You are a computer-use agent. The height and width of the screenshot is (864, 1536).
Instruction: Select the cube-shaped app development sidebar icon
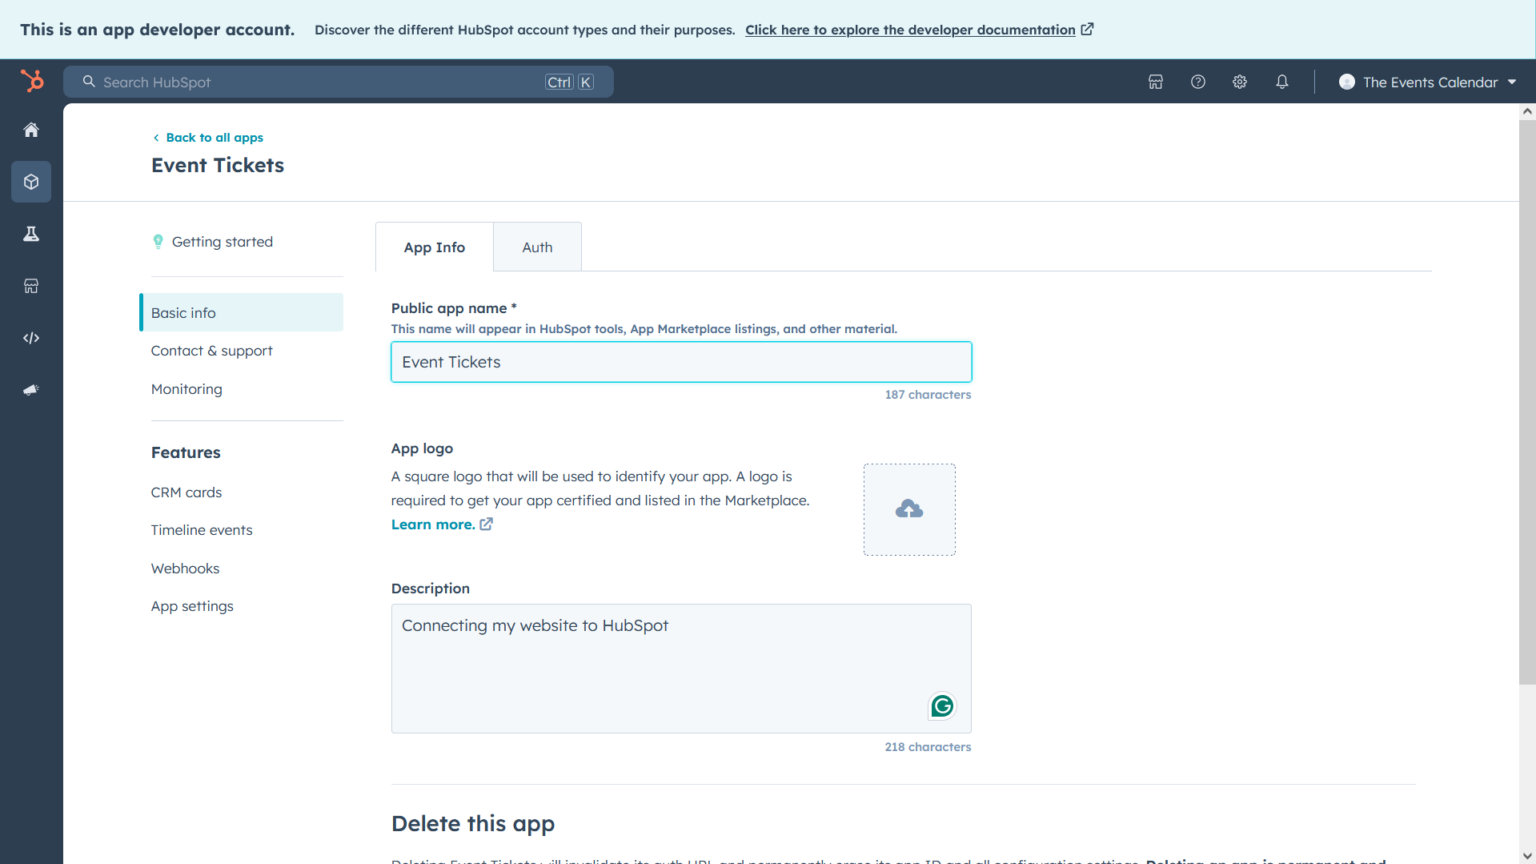coord(30,181)
